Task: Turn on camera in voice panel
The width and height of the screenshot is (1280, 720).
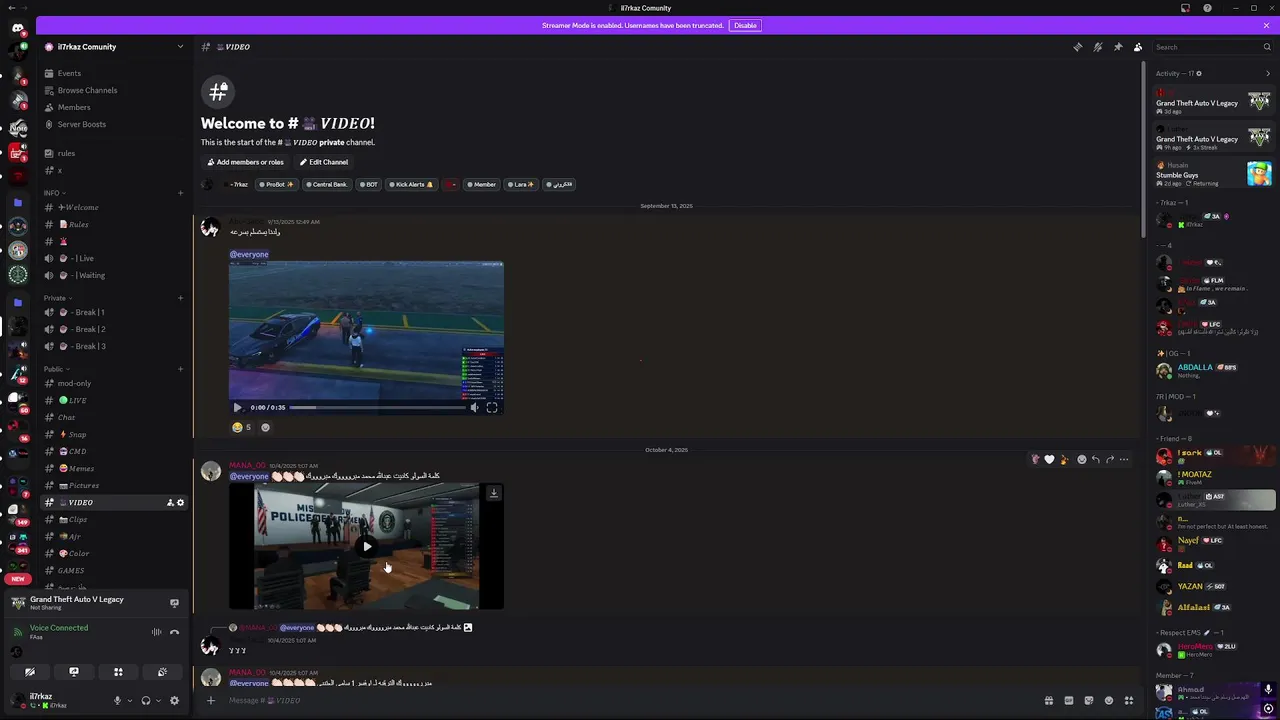Action: click(x=30, y=672)
